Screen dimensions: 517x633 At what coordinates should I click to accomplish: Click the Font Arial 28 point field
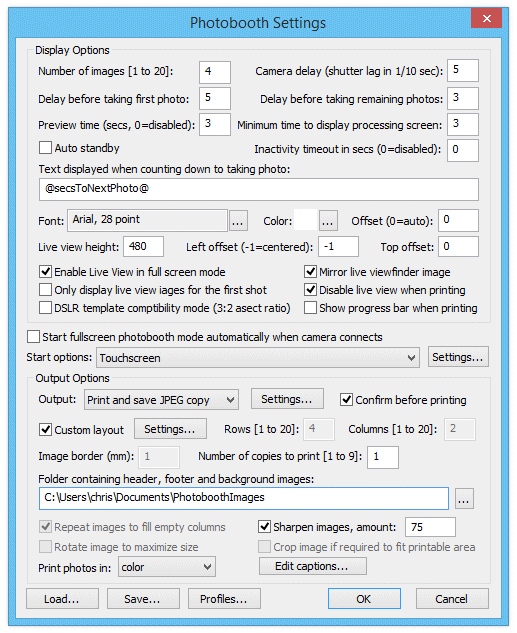(x=147, y=220)
